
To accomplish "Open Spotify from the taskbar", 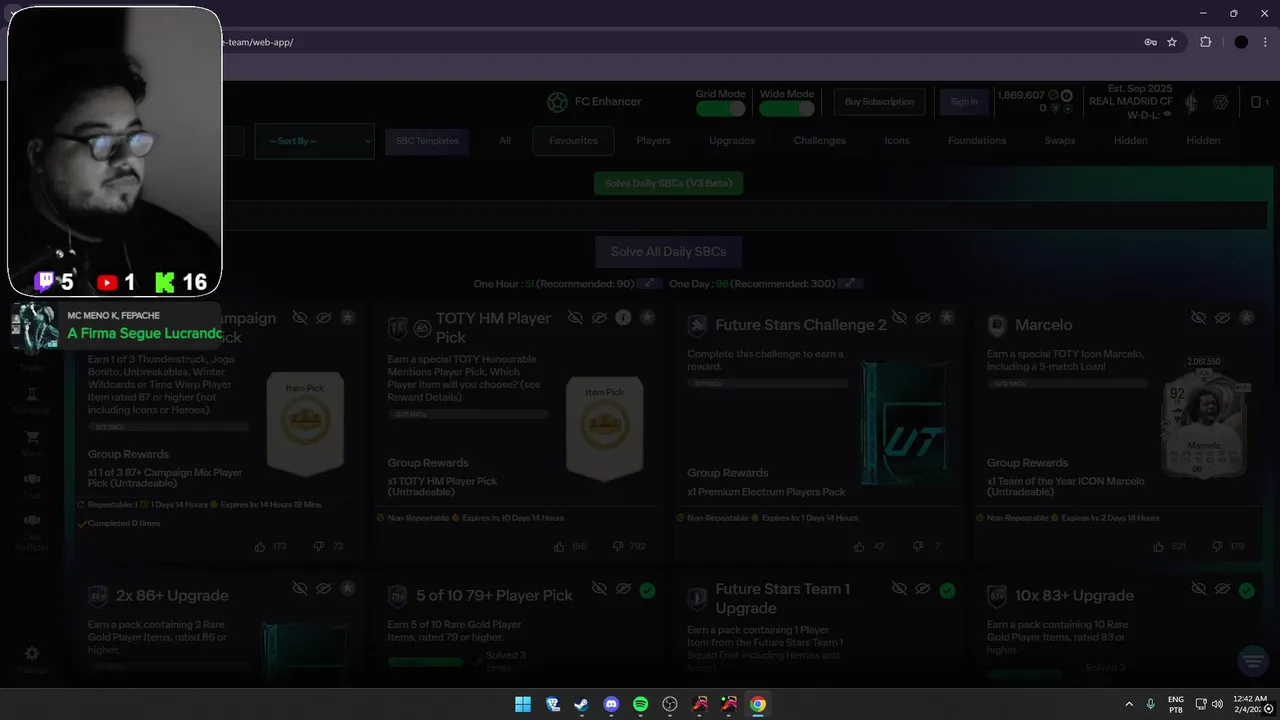I will pyautogui.click(x=641, y=704).
